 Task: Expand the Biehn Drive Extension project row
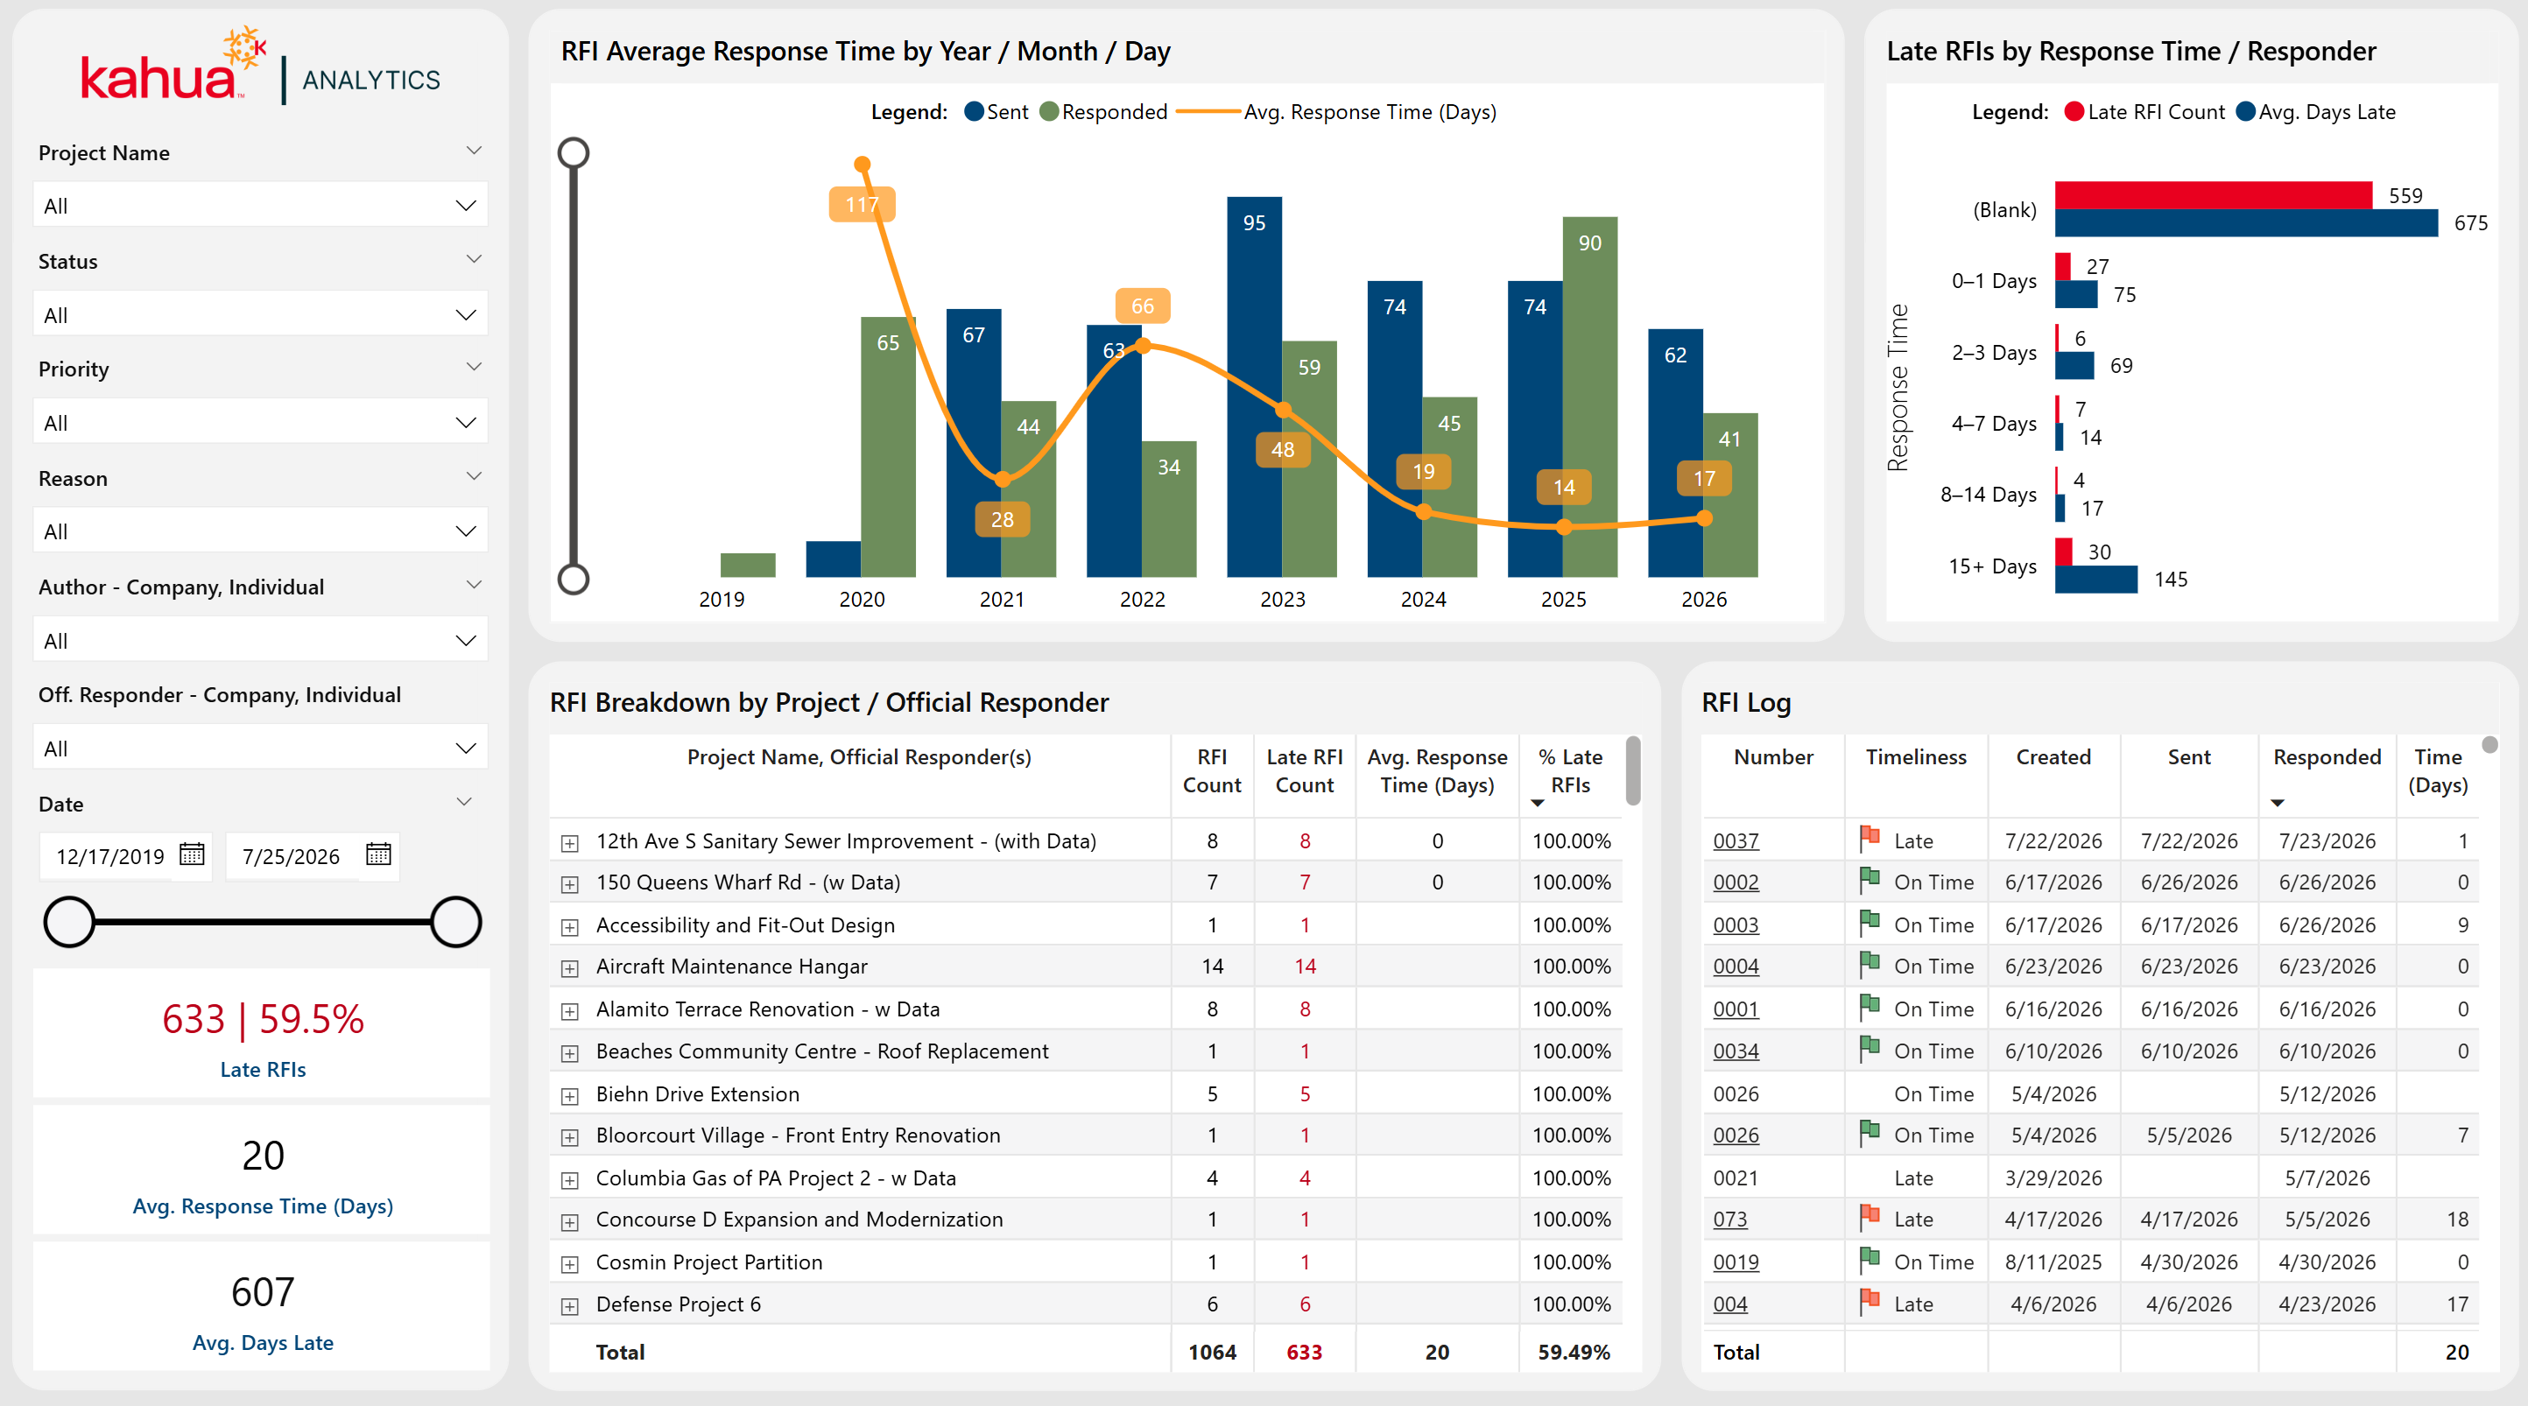569,1096
